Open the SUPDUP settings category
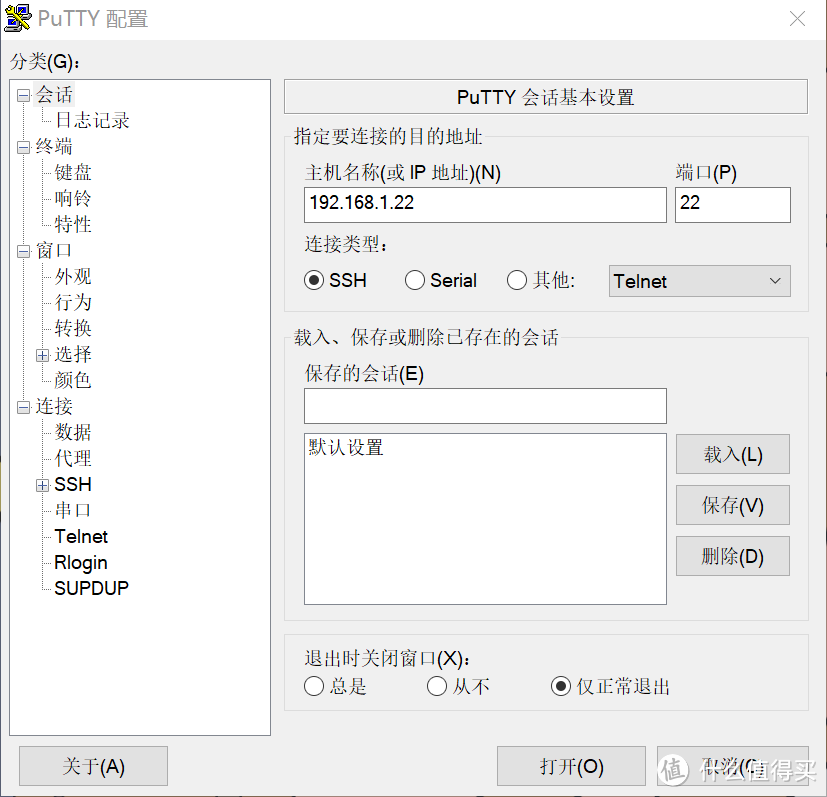 (91, 588)
